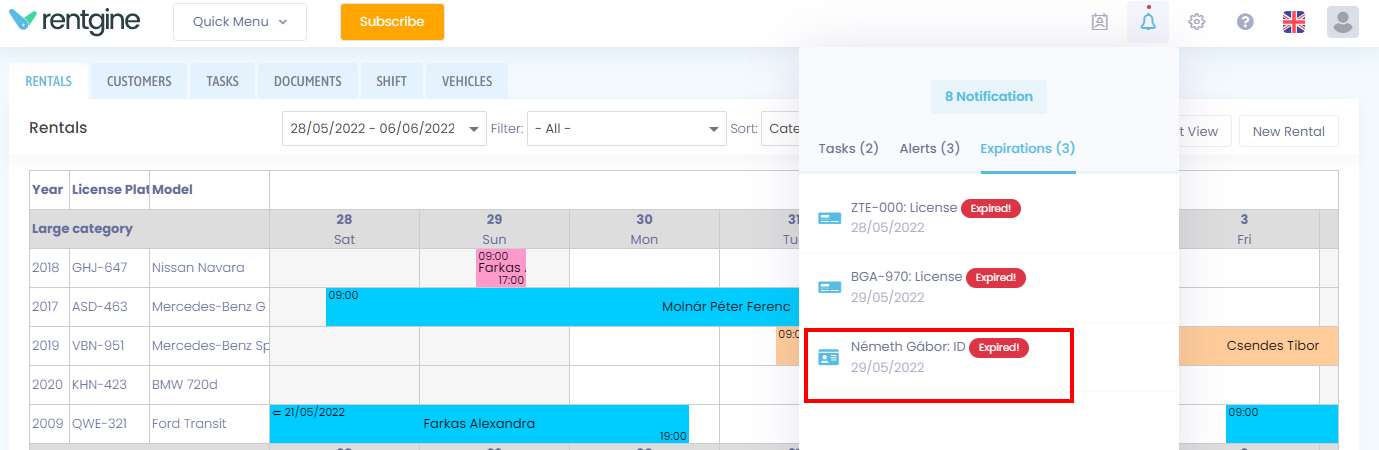
Task: Open the user profile avatar
Action: coord(1342,21)
